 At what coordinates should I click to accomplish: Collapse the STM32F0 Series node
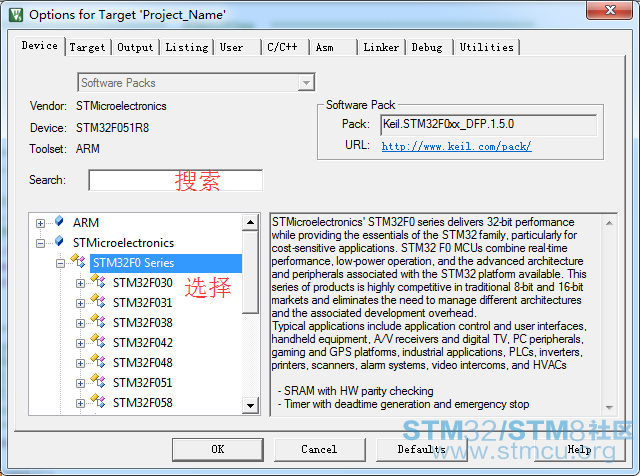click(x=60, y=263)
